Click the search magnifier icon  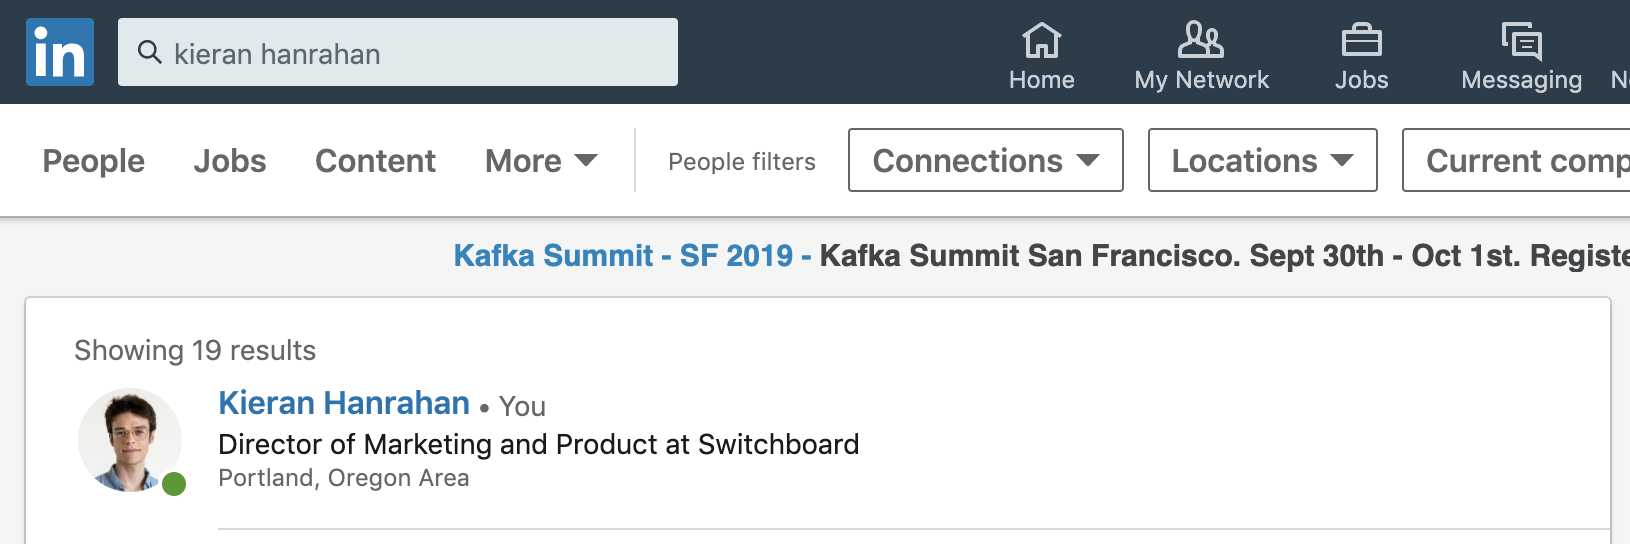150,52
